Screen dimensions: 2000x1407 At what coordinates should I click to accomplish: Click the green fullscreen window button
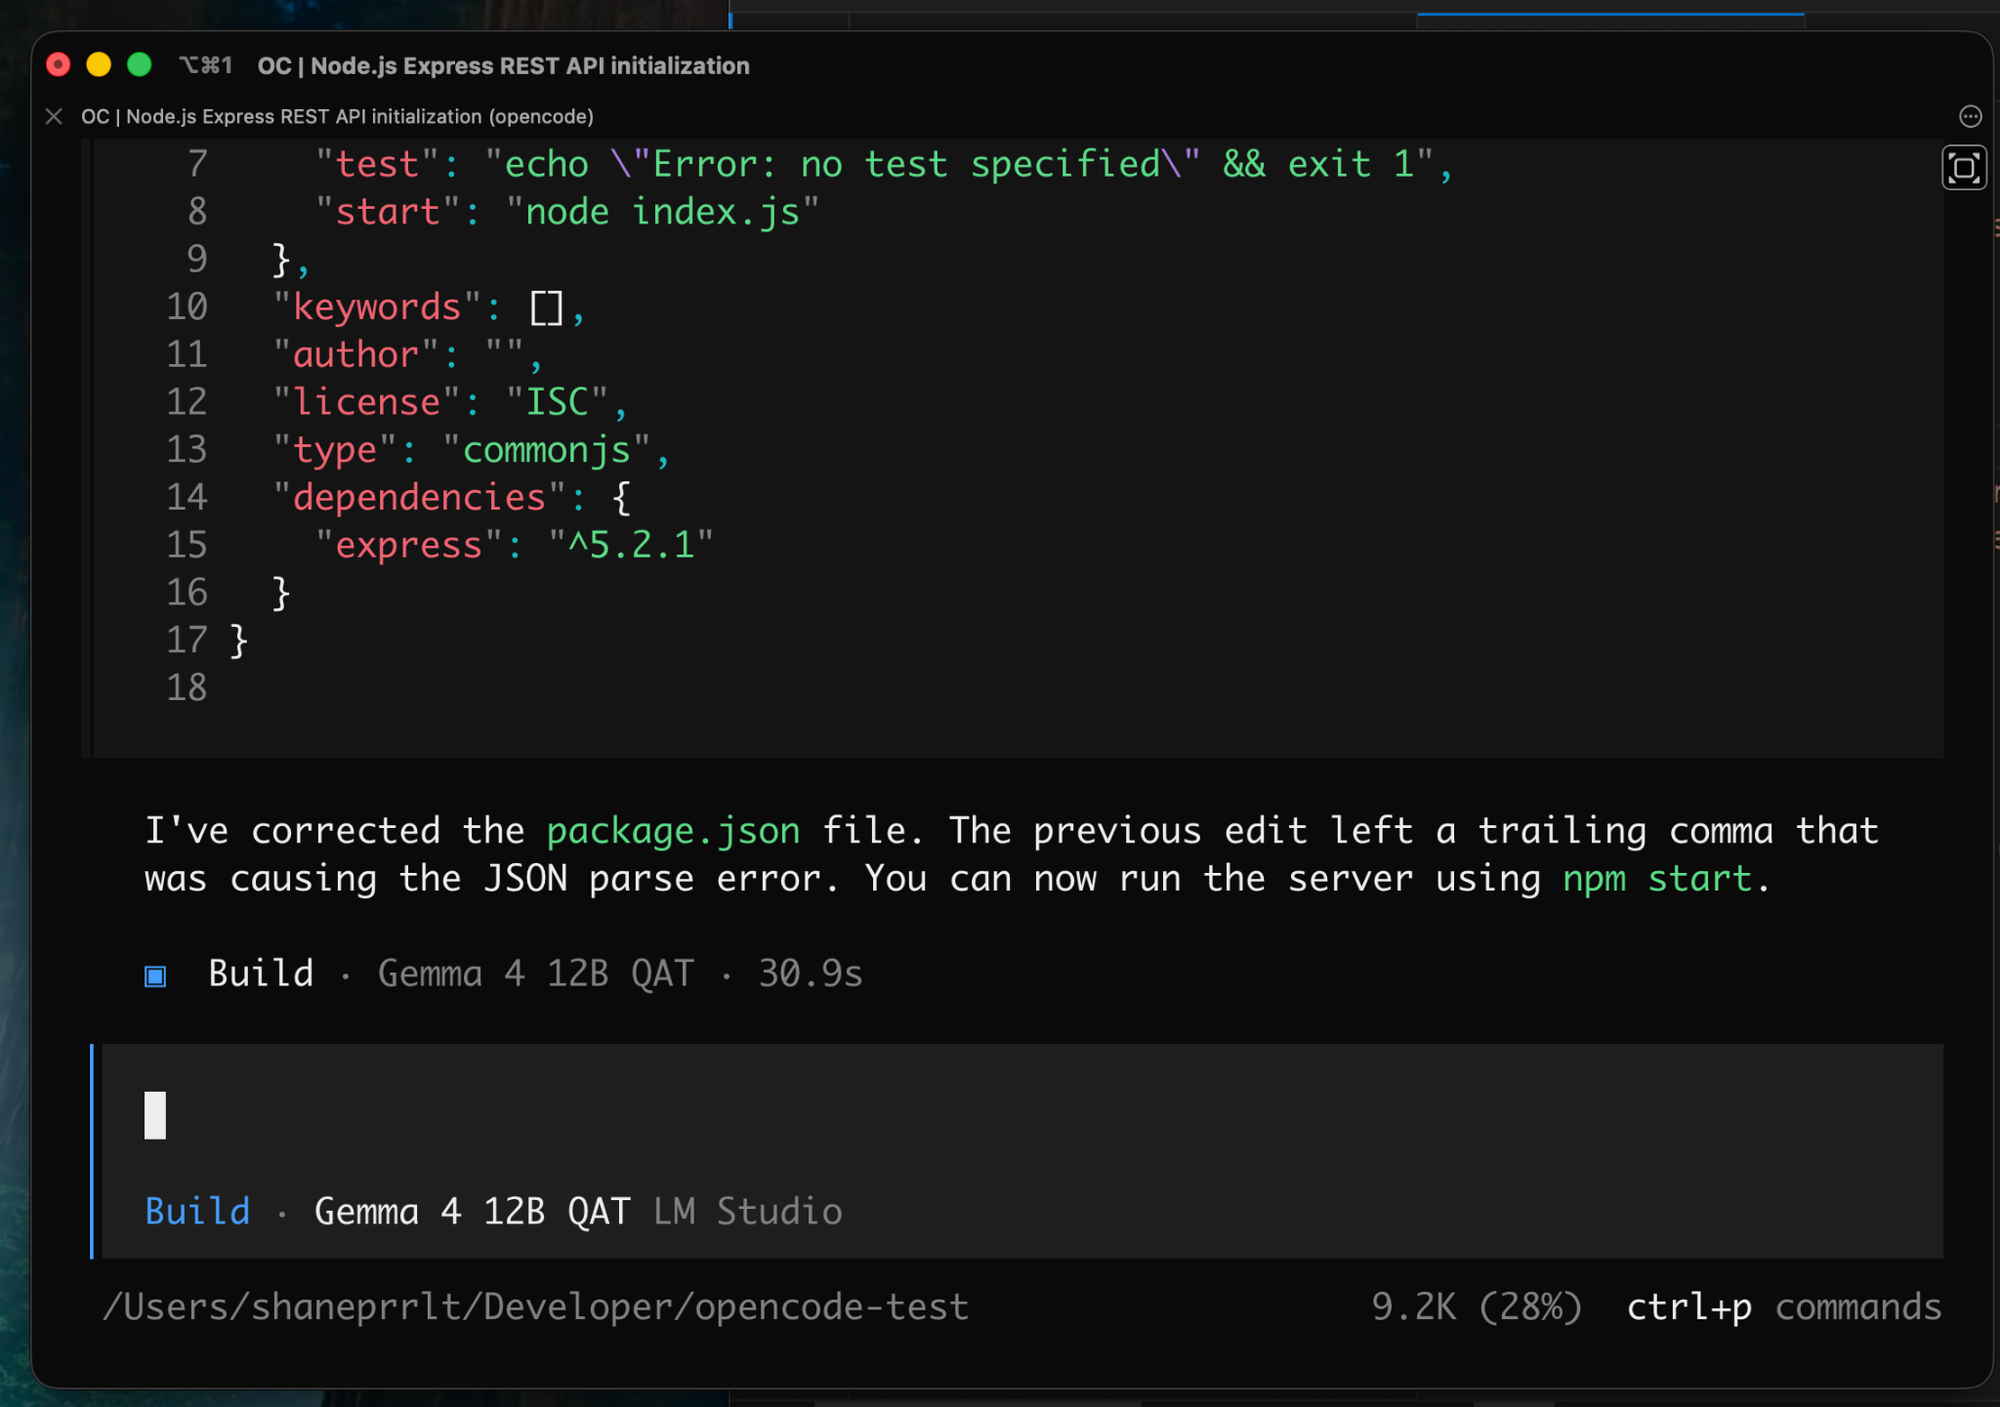pos(140,65)
